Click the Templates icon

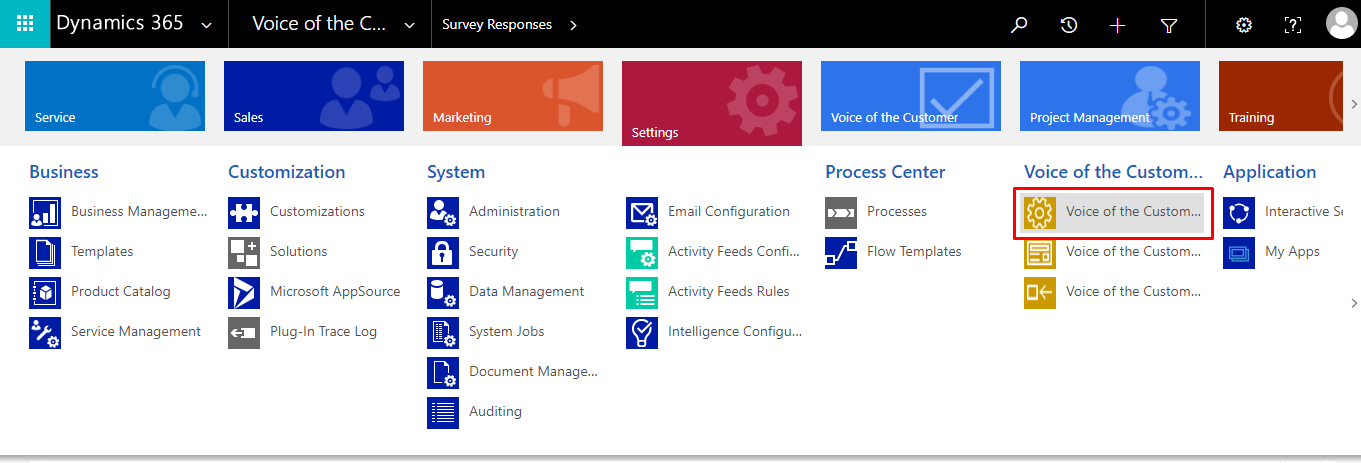tap(45, 252)
